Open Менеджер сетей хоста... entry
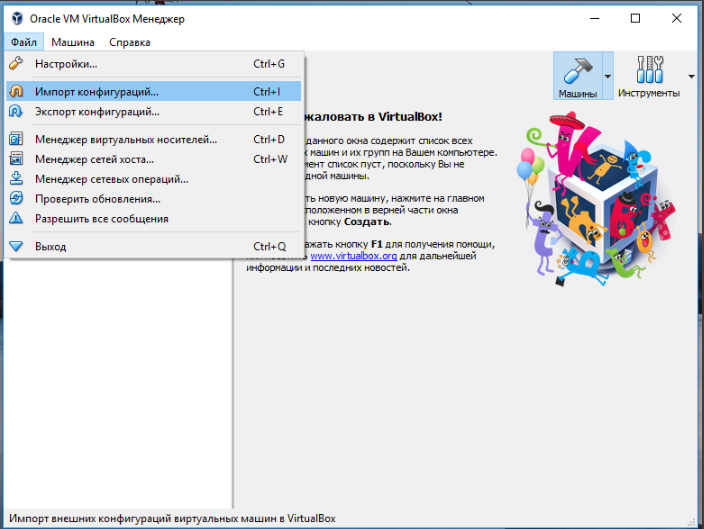Image resolution: width=704 pixels, height=529 pixels. pos(154,159)
